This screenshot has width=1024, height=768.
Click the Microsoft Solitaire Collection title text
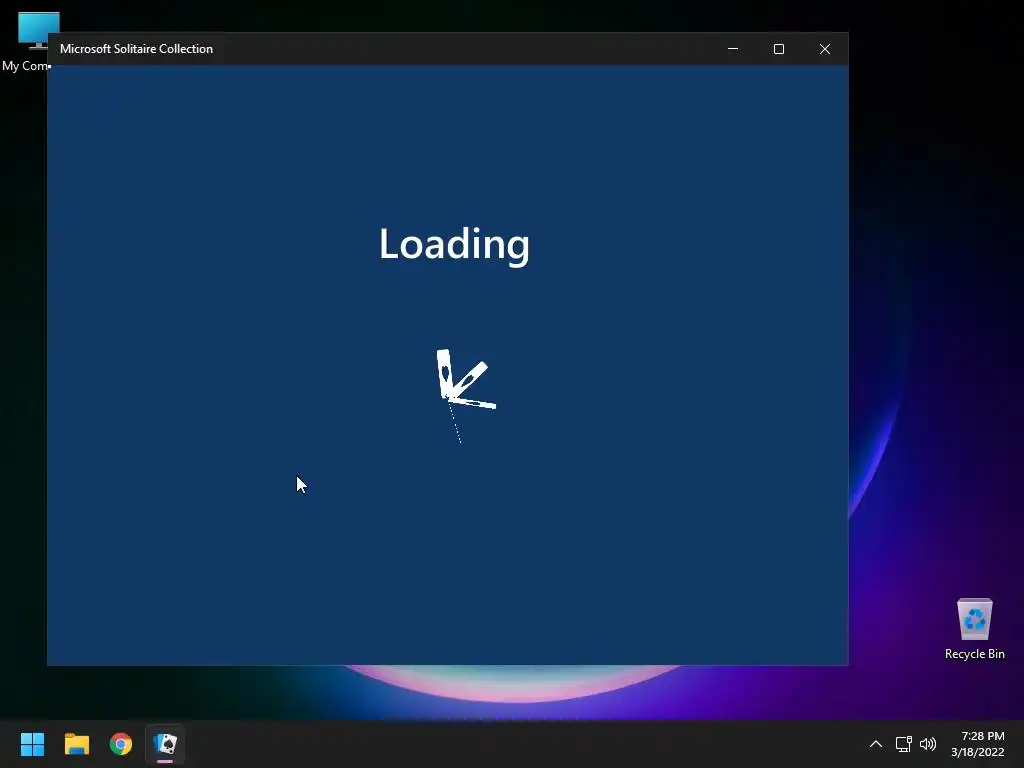[x=136, y=49]
